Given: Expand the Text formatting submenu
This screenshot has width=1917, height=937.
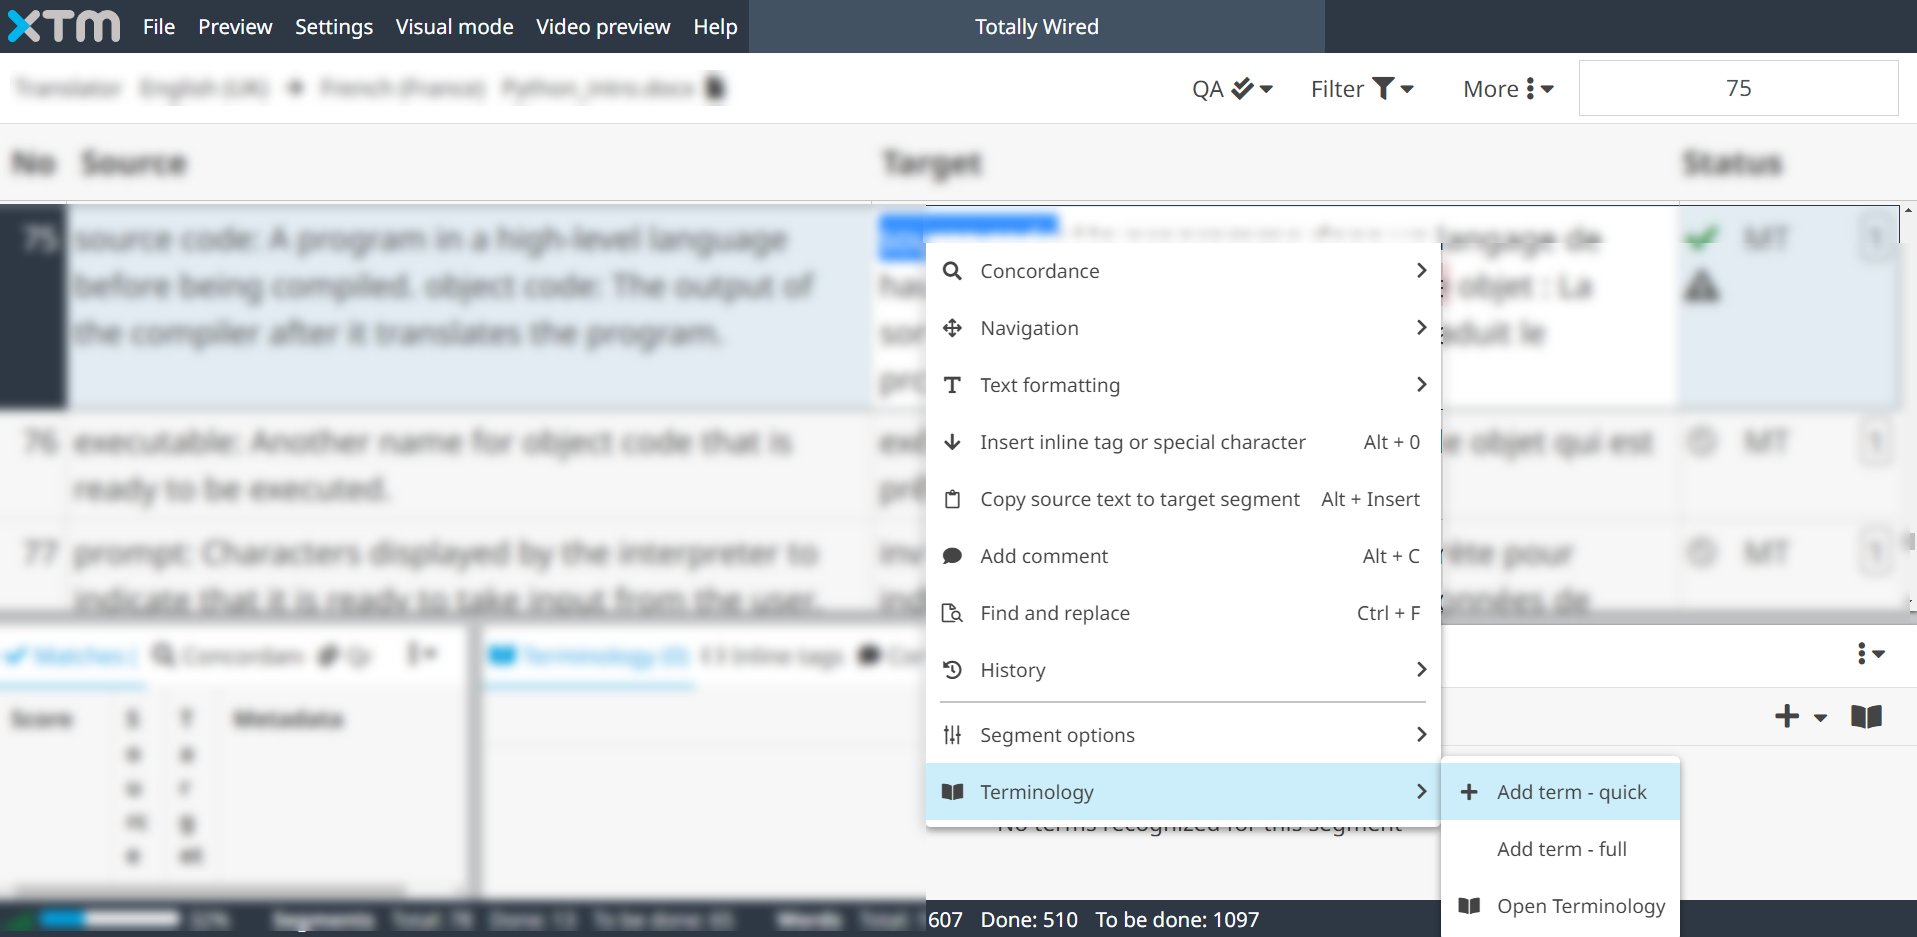Looking at the screenshot, I should click(x=1183, y=385).
